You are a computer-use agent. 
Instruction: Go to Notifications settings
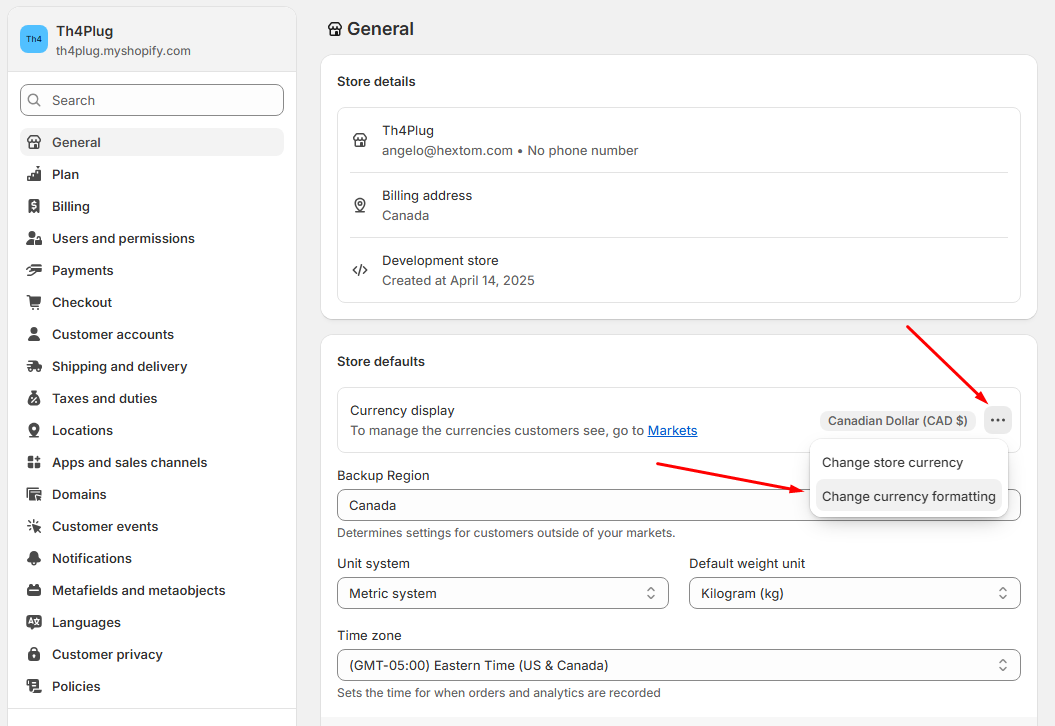tap(152, 558)
